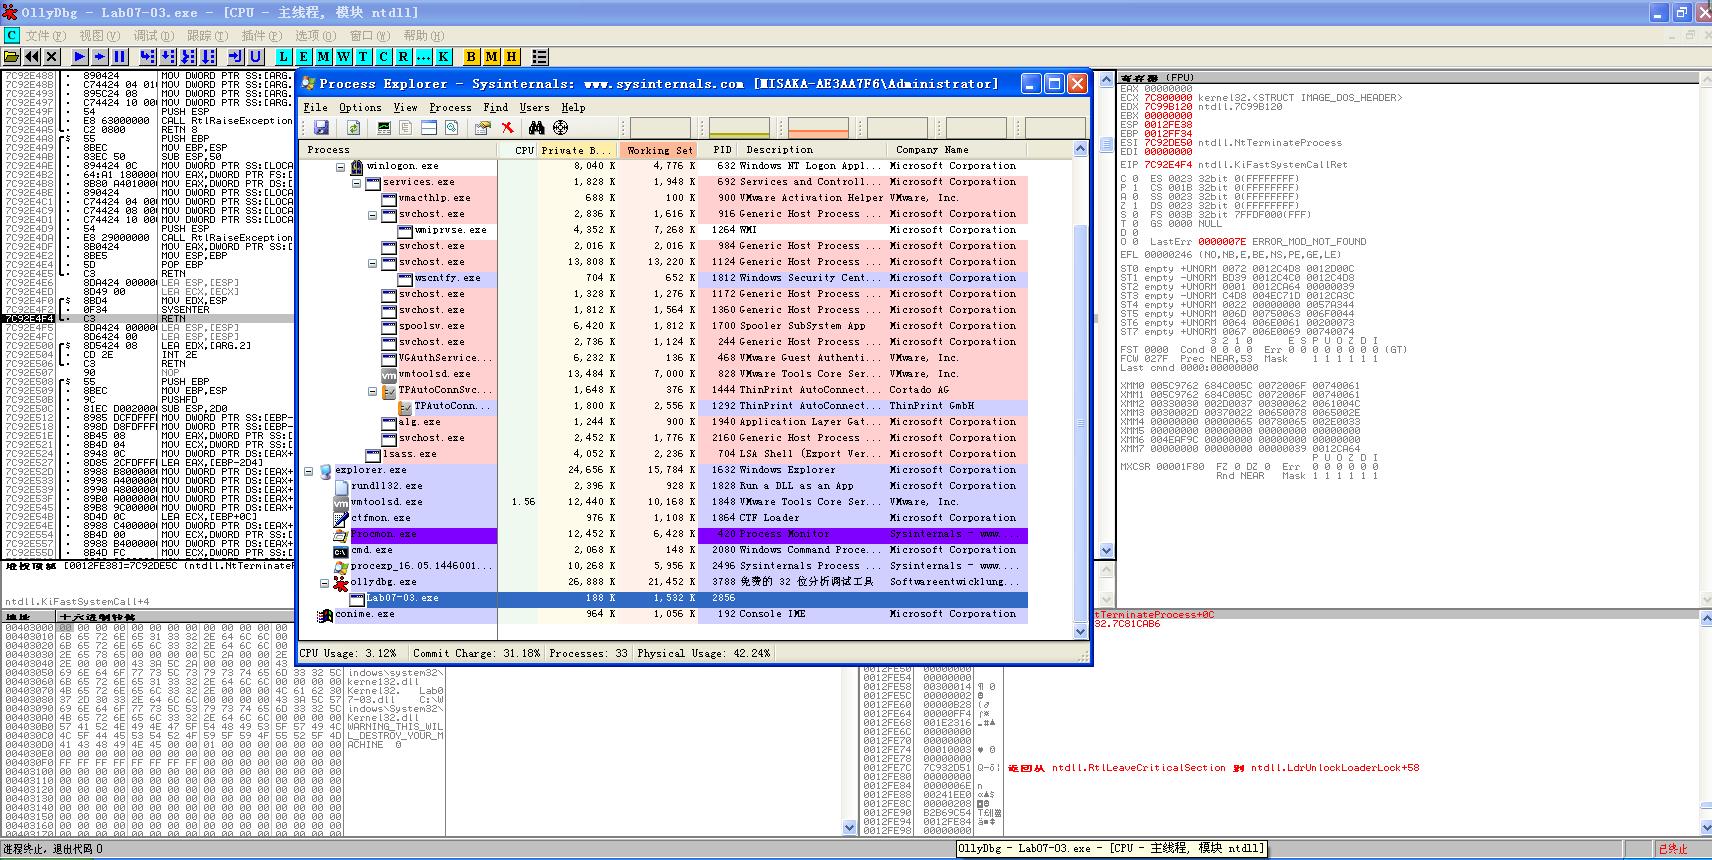Viewport: 1712px width, 860px height.
Task: Click the Trace Over toolbar icon
Action: coord(208,57)
